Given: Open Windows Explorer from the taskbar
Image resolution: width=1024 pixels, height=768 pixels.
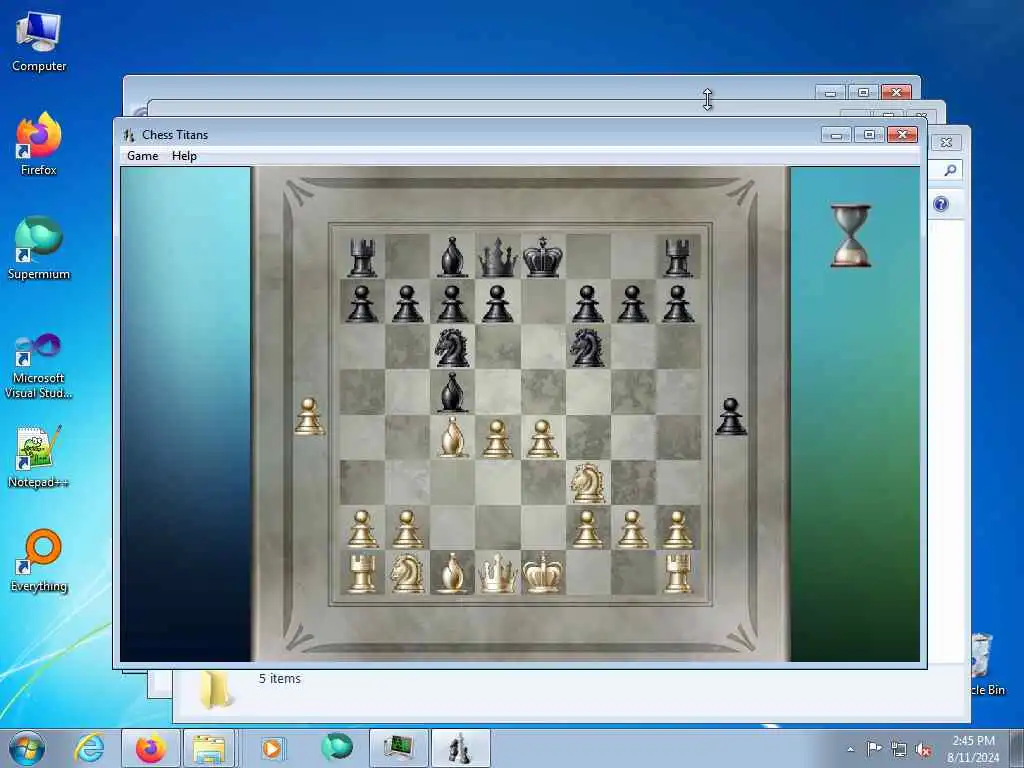Looking at the screenshot, I should 209,748.
